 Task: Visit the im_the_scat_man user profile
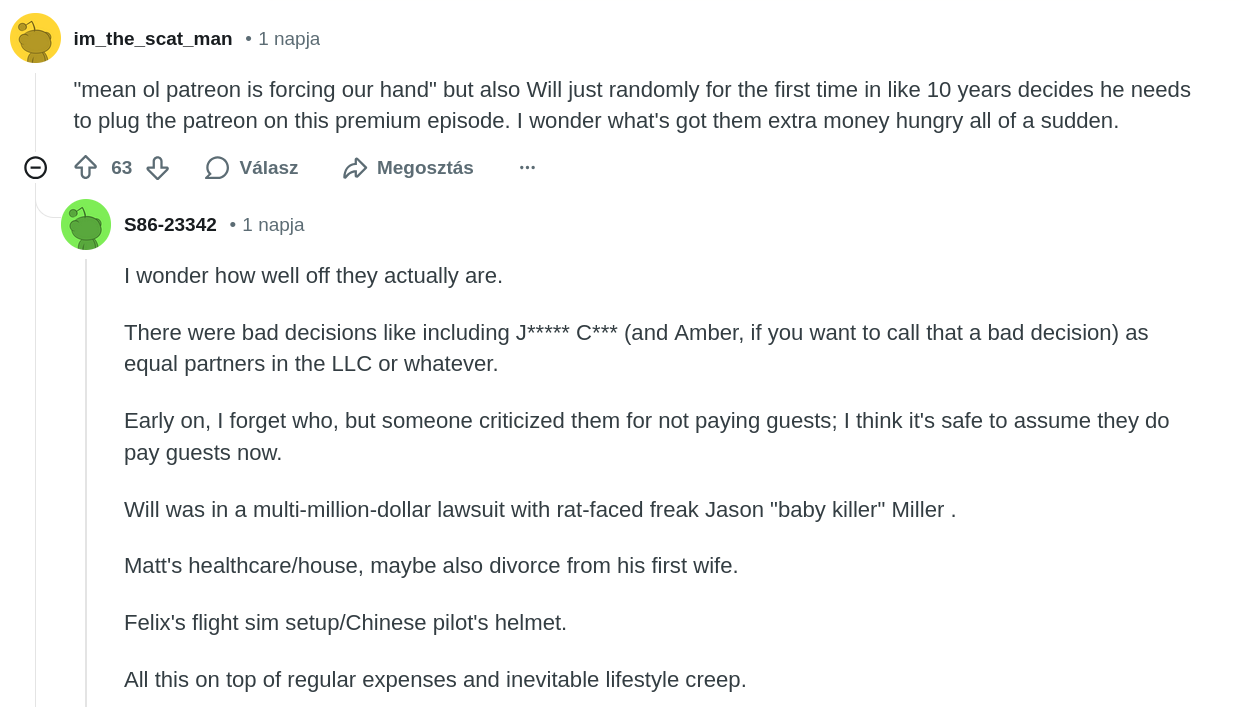coord(153,39)
